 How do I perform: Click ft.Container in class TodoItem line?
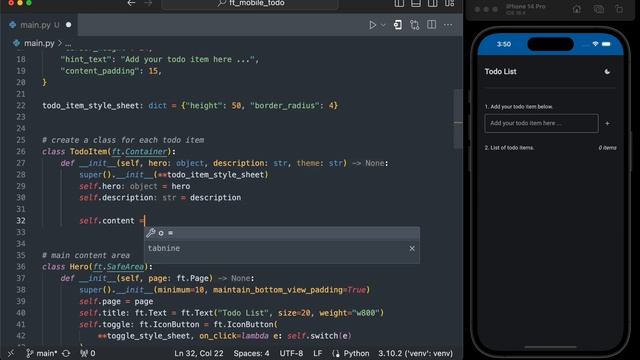click(x=140, y=151)
